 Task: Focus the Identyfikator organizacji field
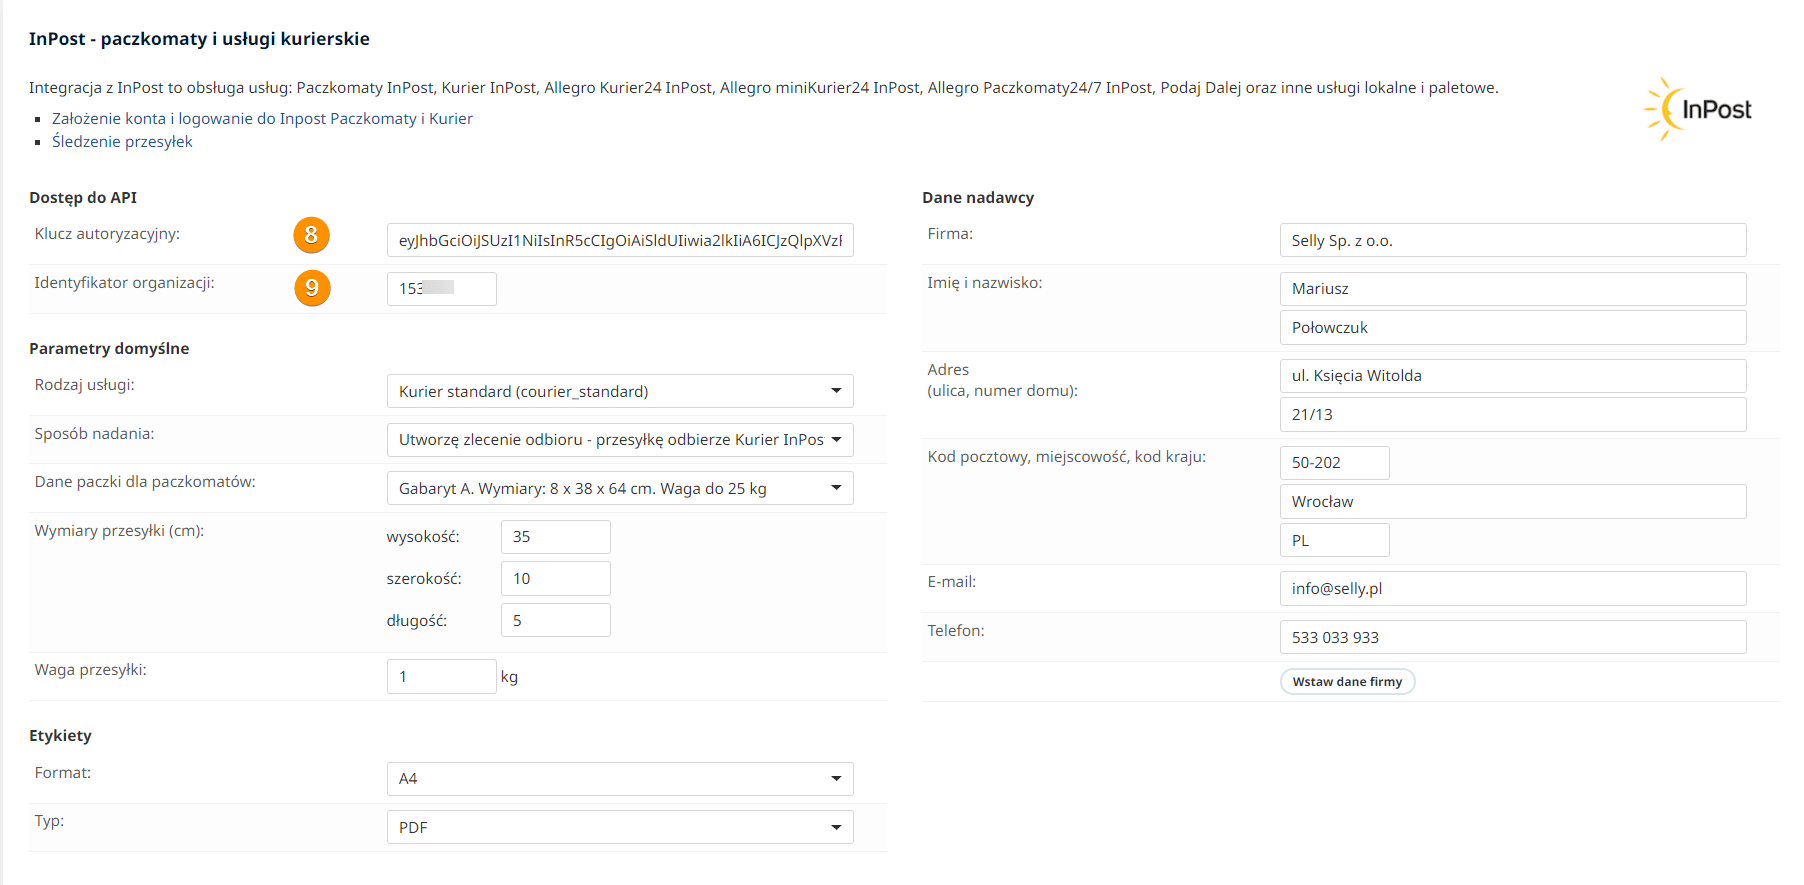pyautogui.click(x=441, y=289)
